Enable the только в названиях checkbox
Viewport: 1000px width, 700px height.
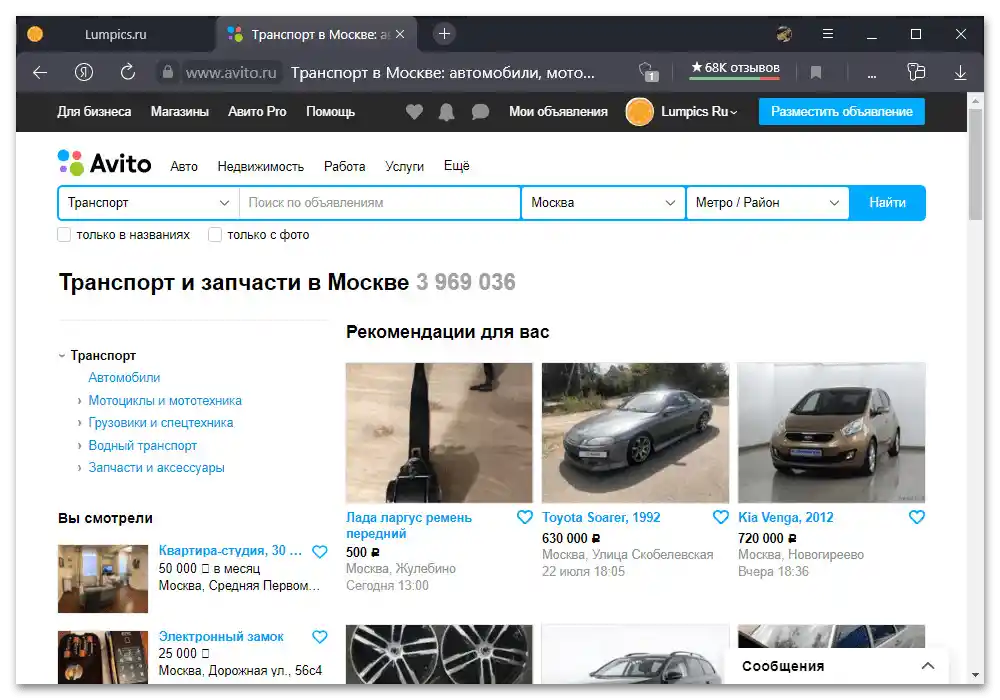[64, 235]
